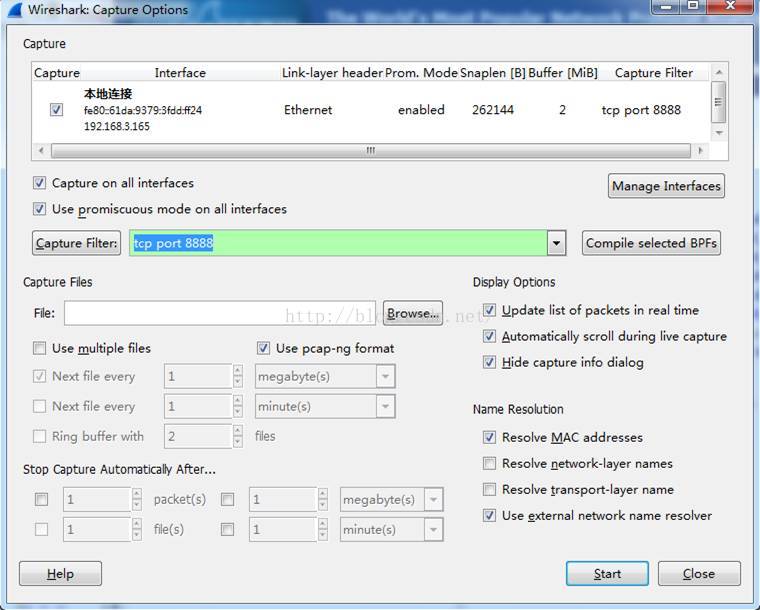The image size is (760, 610).
Task: Click Ring buffer files count field
Action: (x=198, y=436)
